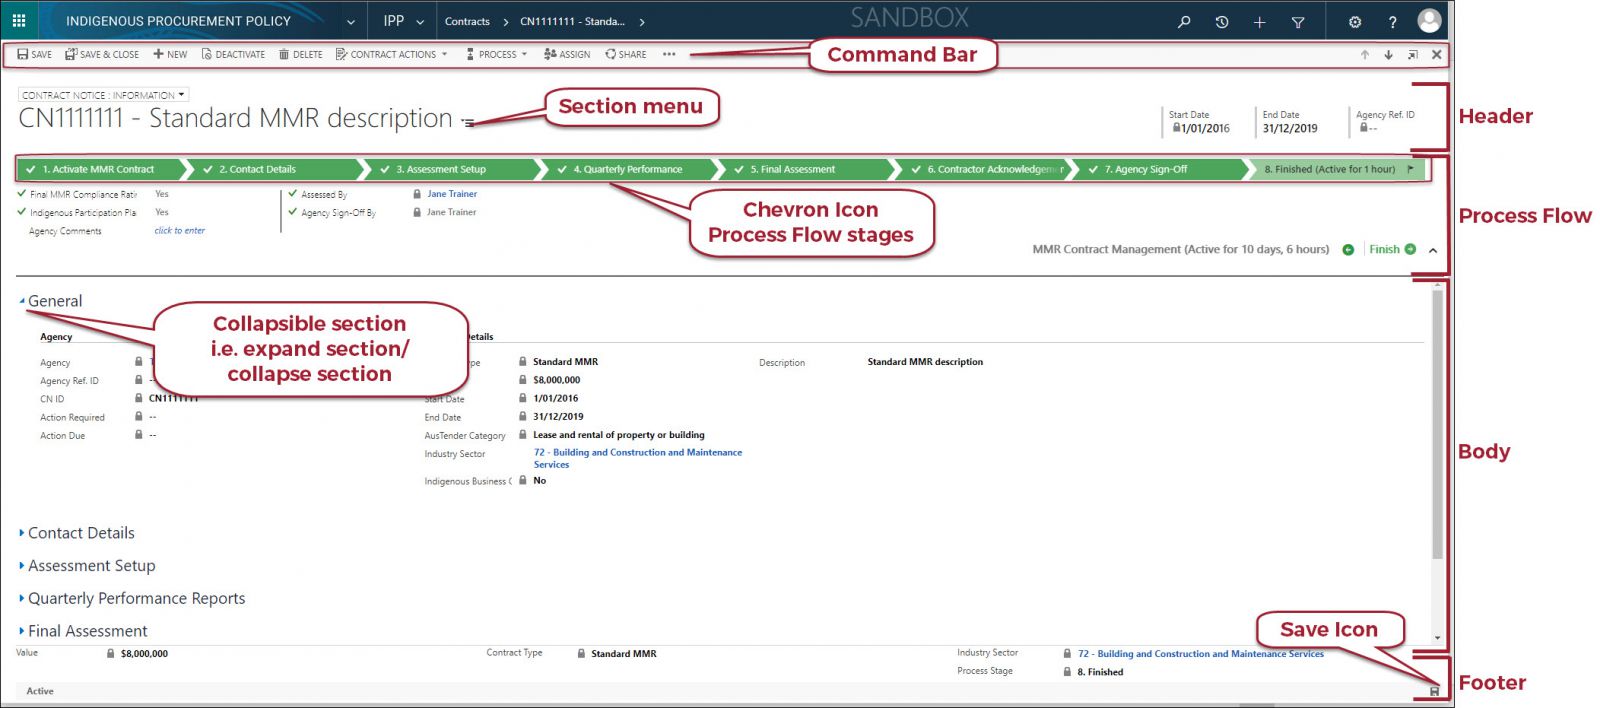Open settings gear in top bar
The width and height of the screenshot is (1600, 708).
point(1355,21)
